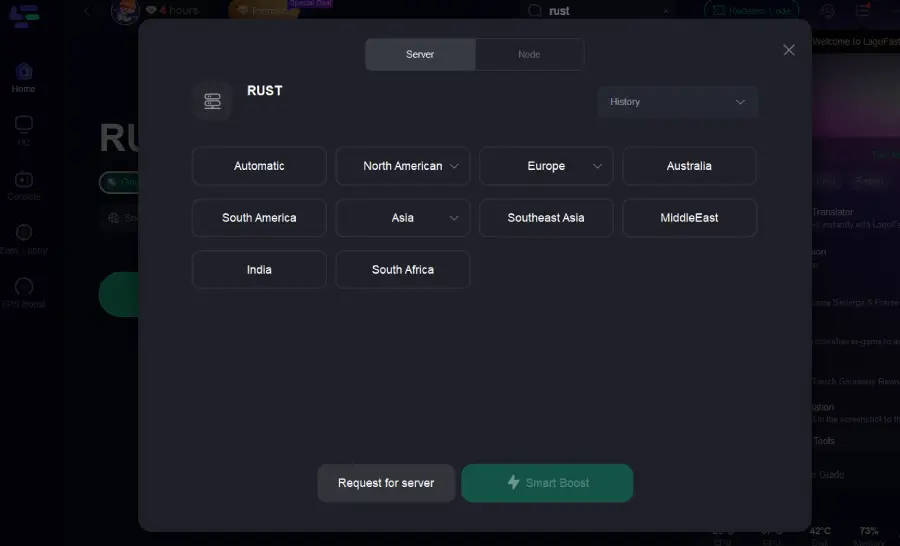The width and height of the screenshot is (900, 546).
Task: Close the server selection dialog
Action: 789,50
